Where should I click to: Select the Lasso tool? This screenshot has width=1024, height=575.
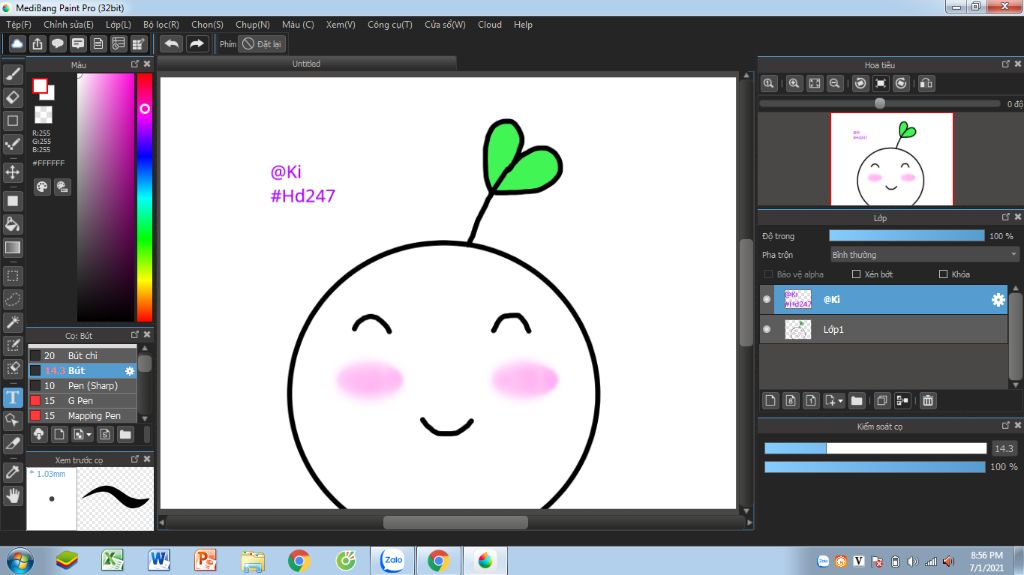12,299
